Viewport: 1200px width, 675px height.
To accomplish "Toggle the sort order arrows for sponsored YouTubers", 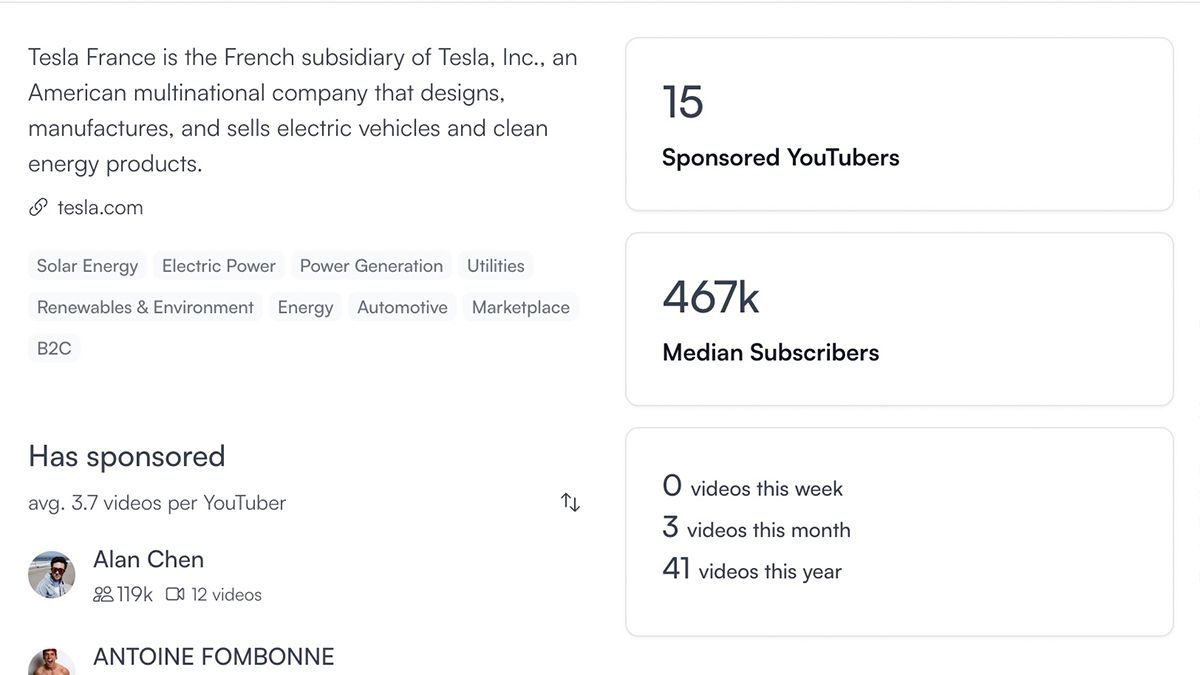I will click(570, 502).
